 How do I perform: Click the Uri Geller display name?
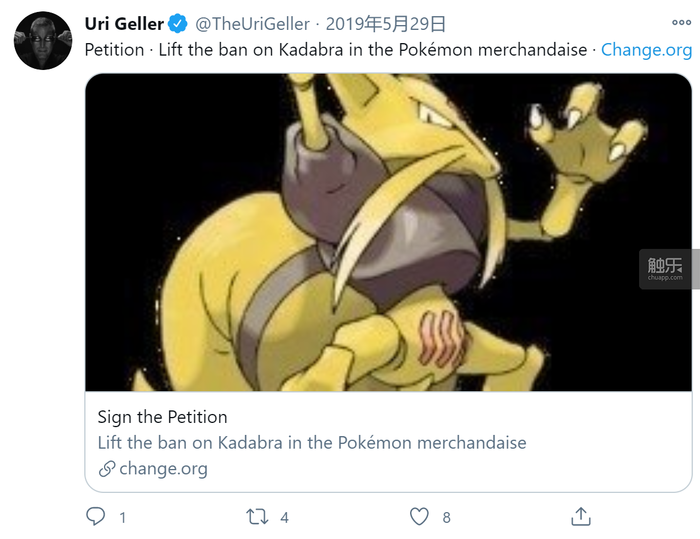124,24
